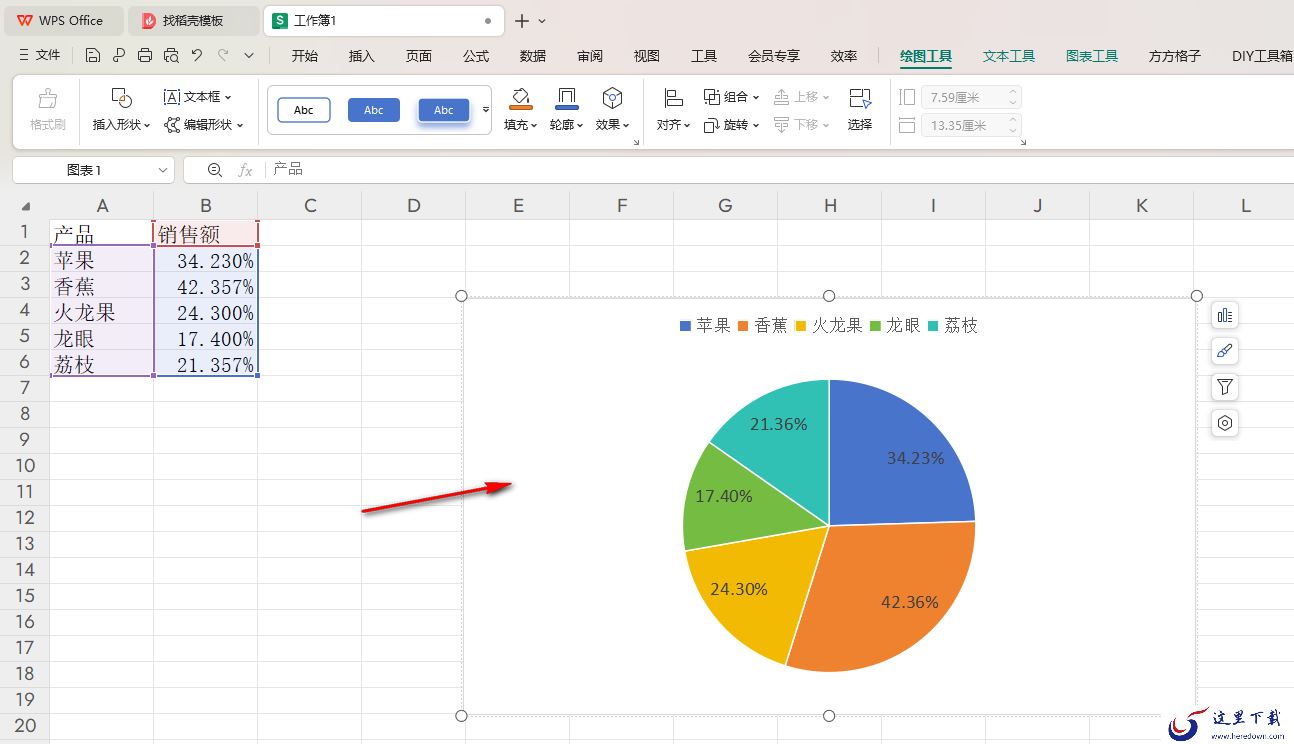Switch to the 图表工具 ribbon tab
The width and height of the screenshot is (1294, 744).
pos(1091,56)
